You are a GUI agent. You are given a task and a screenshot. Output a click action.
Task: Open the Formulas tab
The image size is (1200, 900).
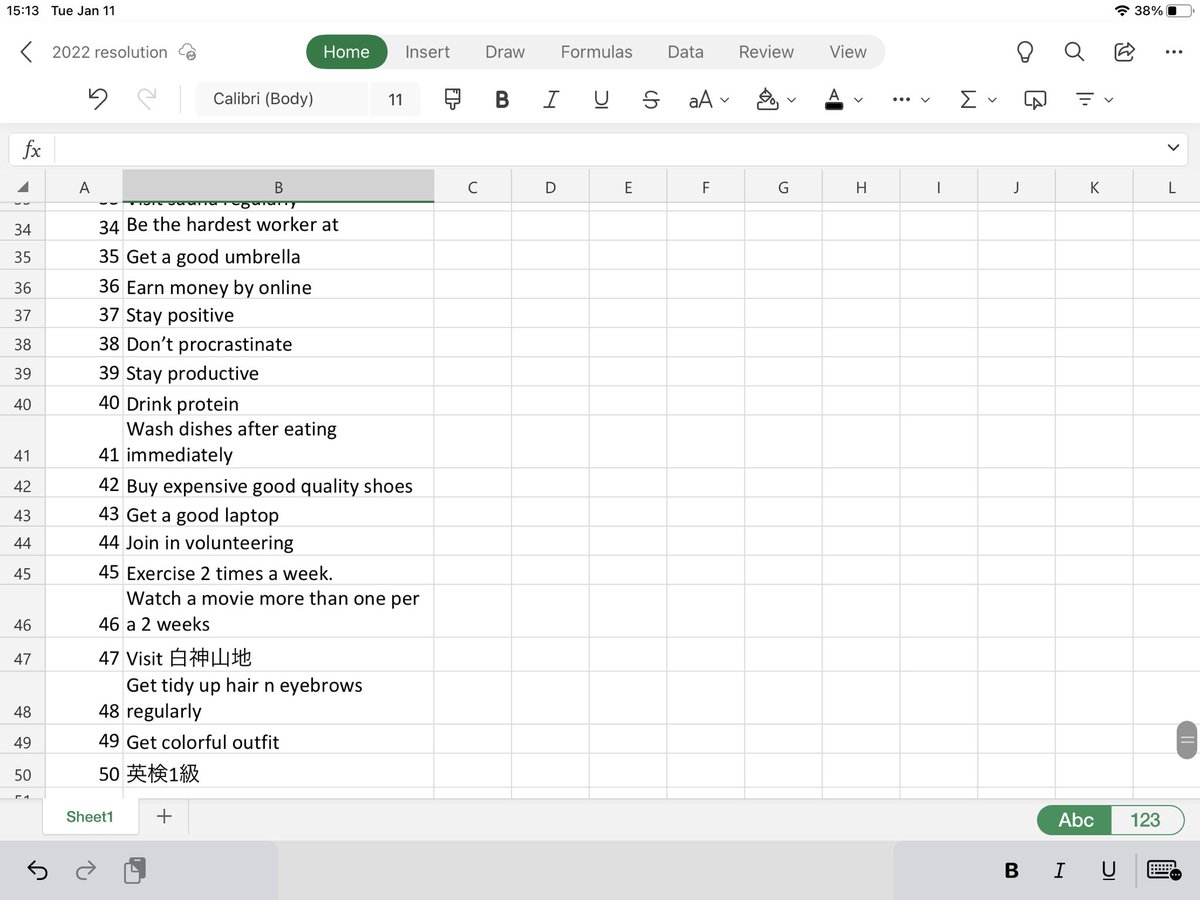tap(596, 52)
